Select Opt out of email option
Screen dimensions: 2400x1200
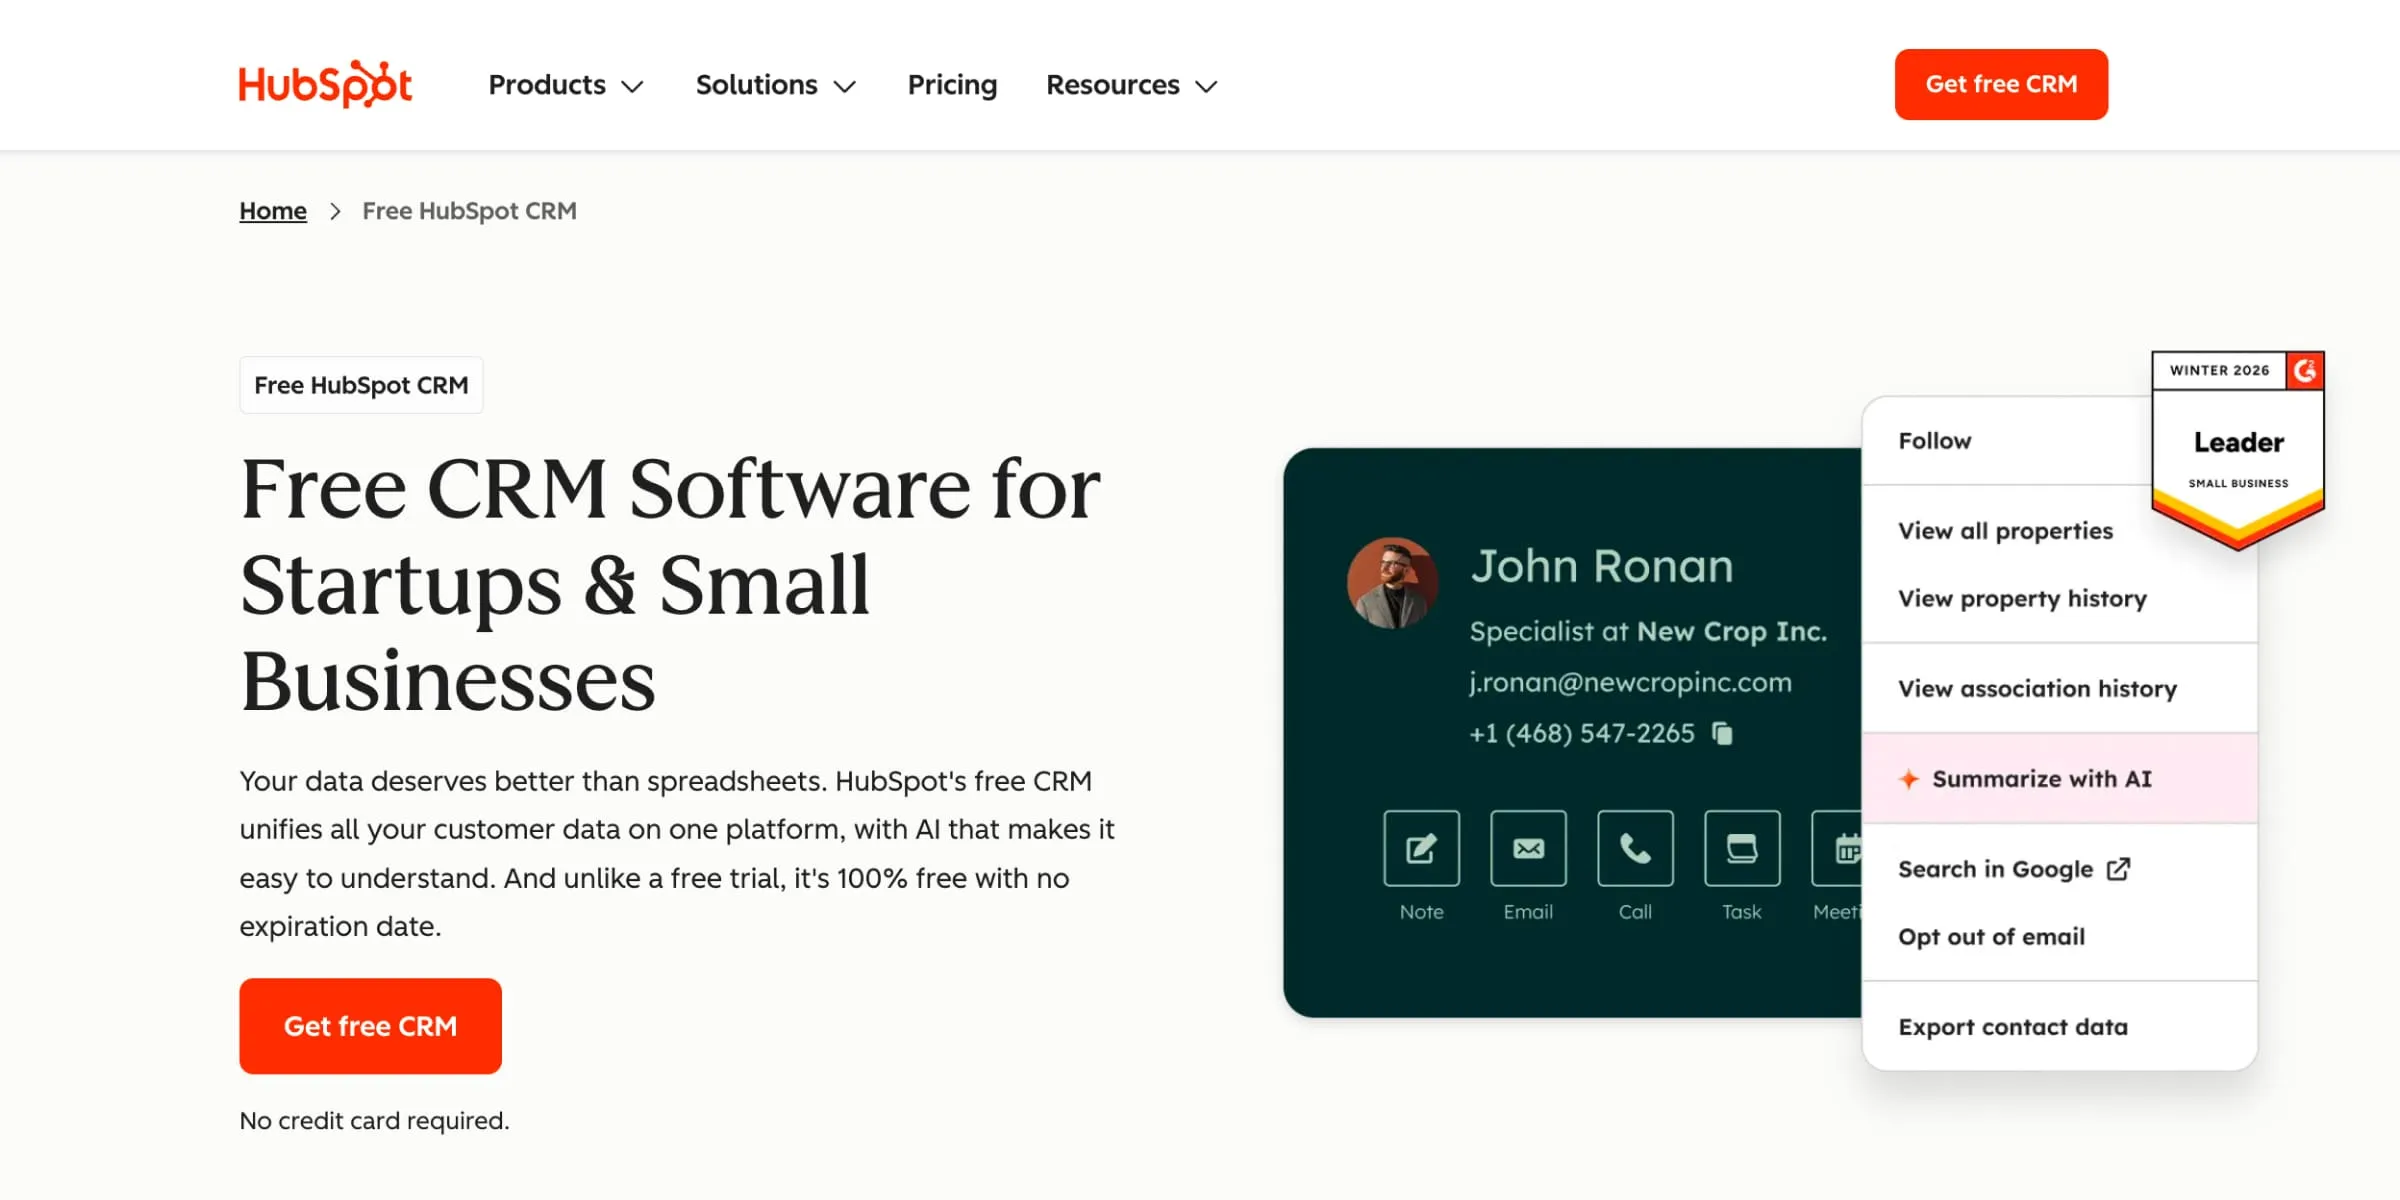(x=1991, y=937)
